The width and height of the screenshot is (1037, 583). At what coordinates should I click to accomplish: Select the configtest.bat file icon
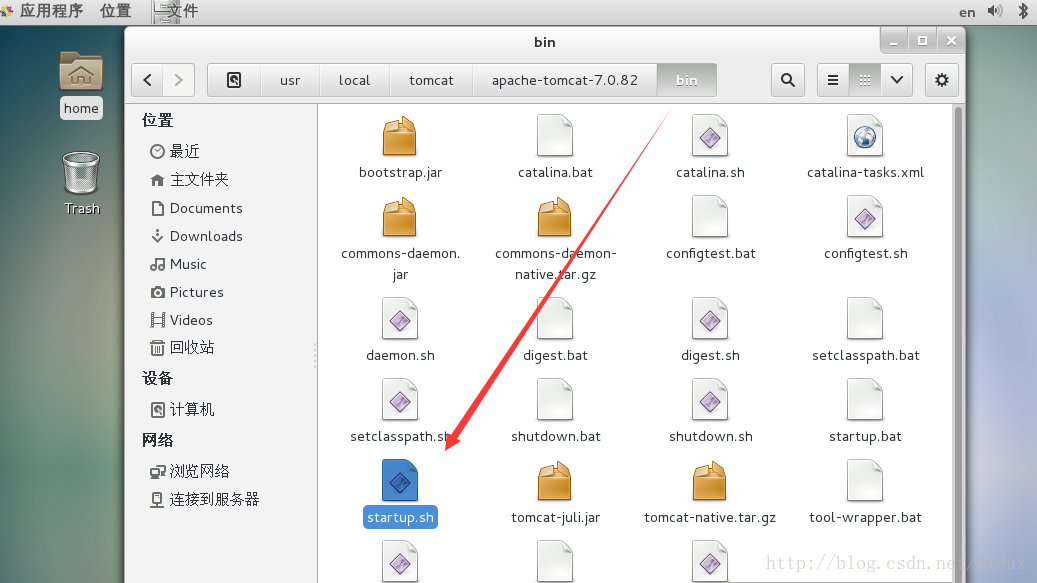pyautogui.click(x=710, y=217)
